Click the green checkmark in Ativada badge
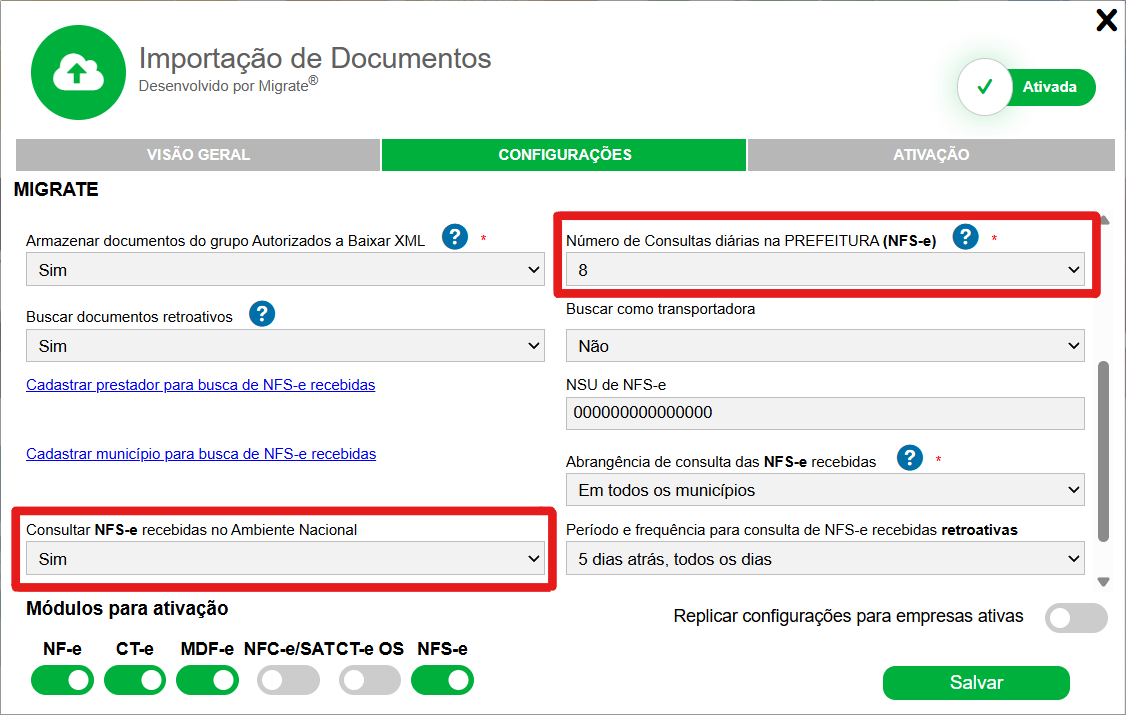 coord(985,87)
